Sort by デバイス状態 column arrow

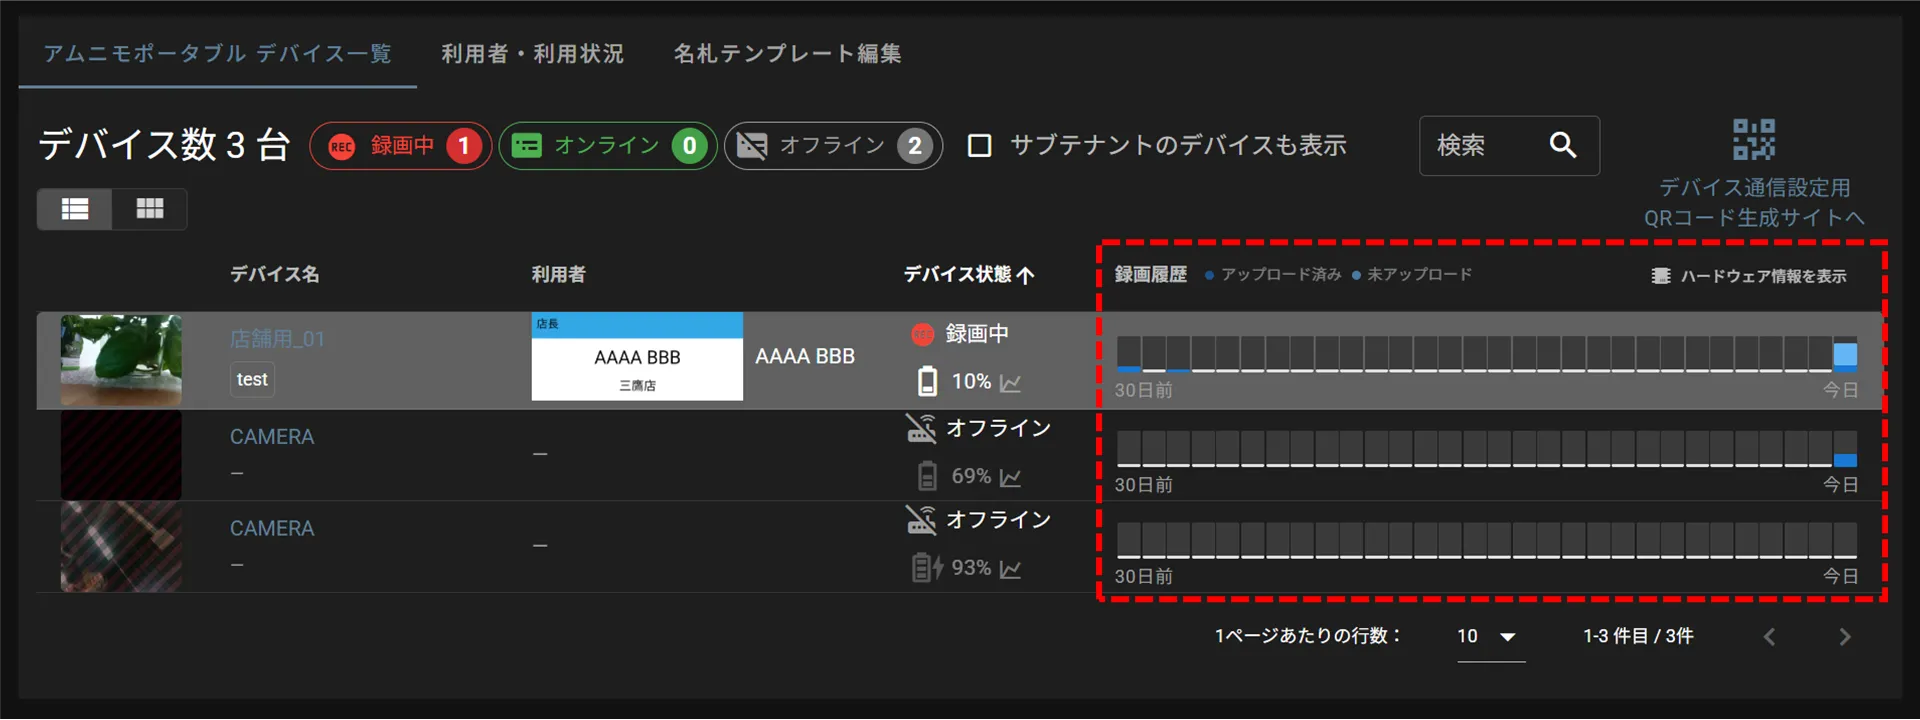(x=1025, y=275)
